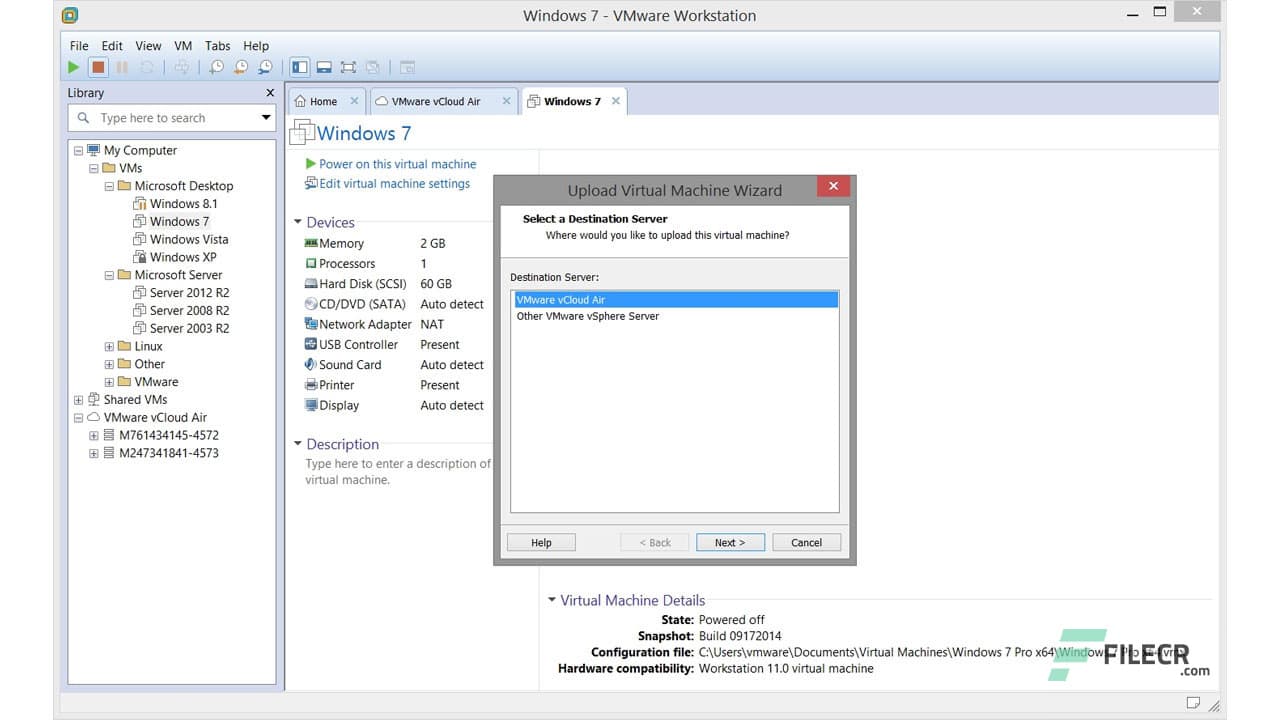Enter full screen mode via the toolbar icon
The height and width of the screenshot is (720, 1280).
pyautogui.click(x=348, y=67)
